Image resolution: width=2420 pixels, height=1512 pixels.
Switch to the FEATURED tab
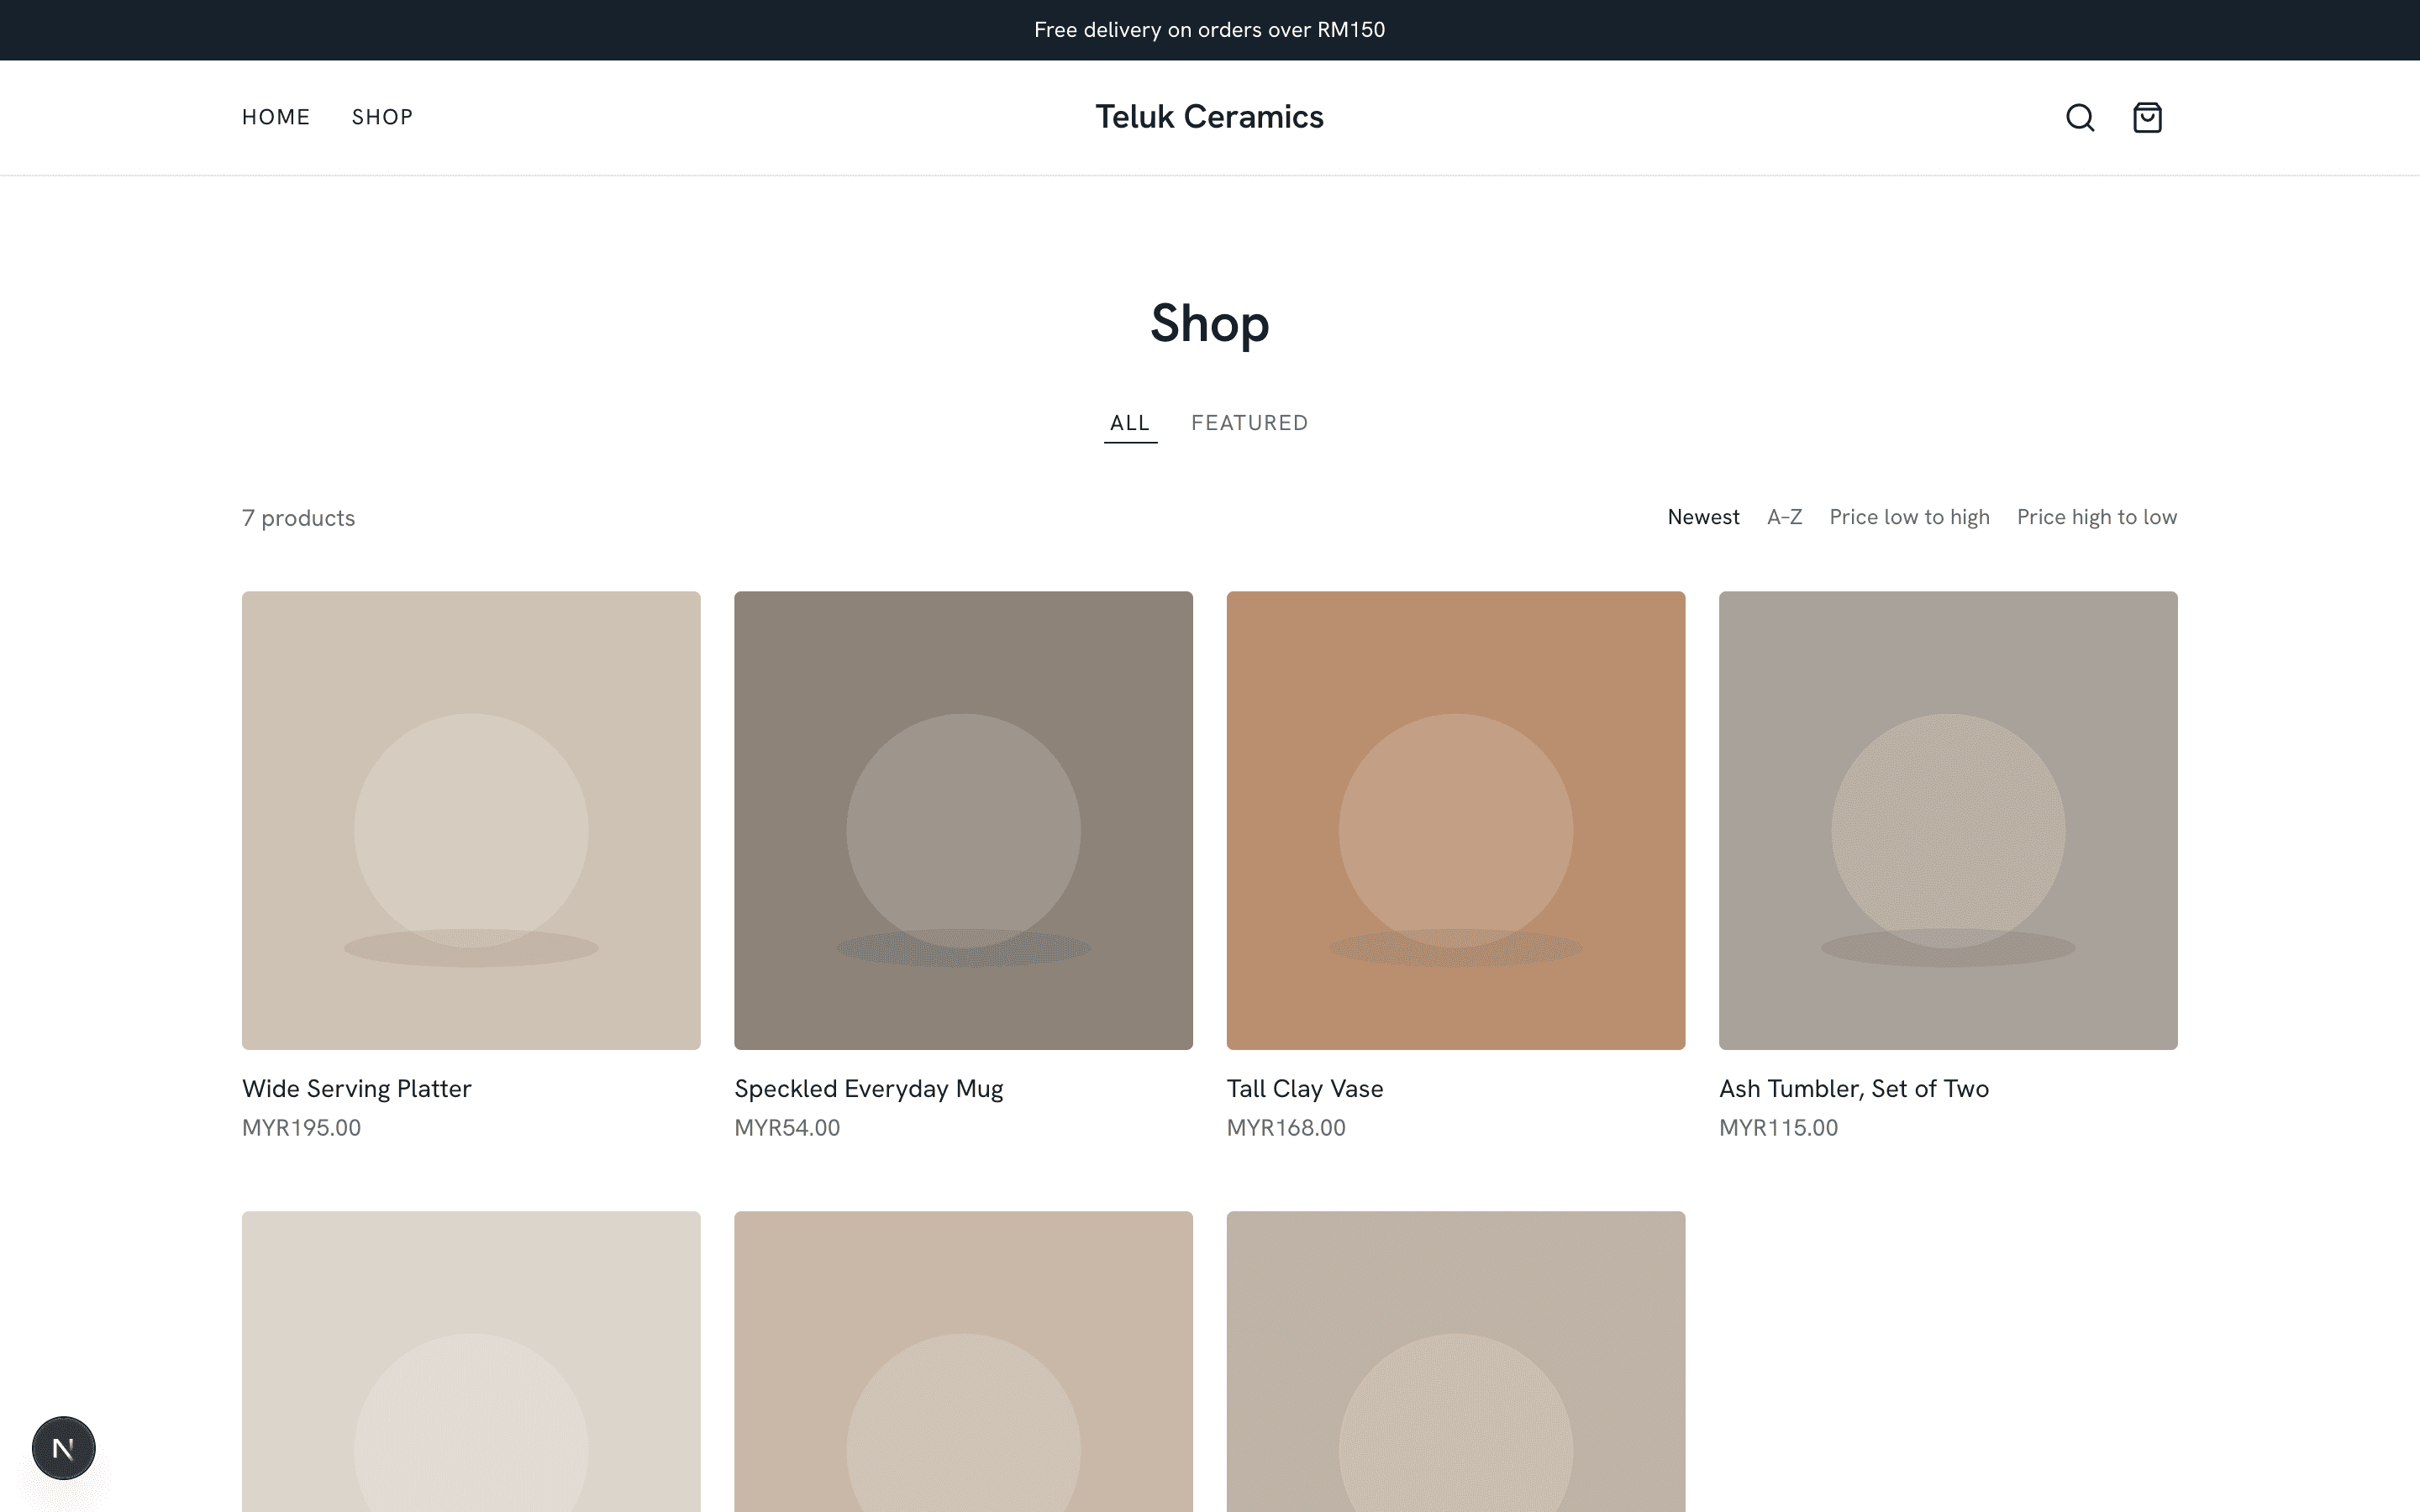pyautogui.click(x=1249, y=423)
